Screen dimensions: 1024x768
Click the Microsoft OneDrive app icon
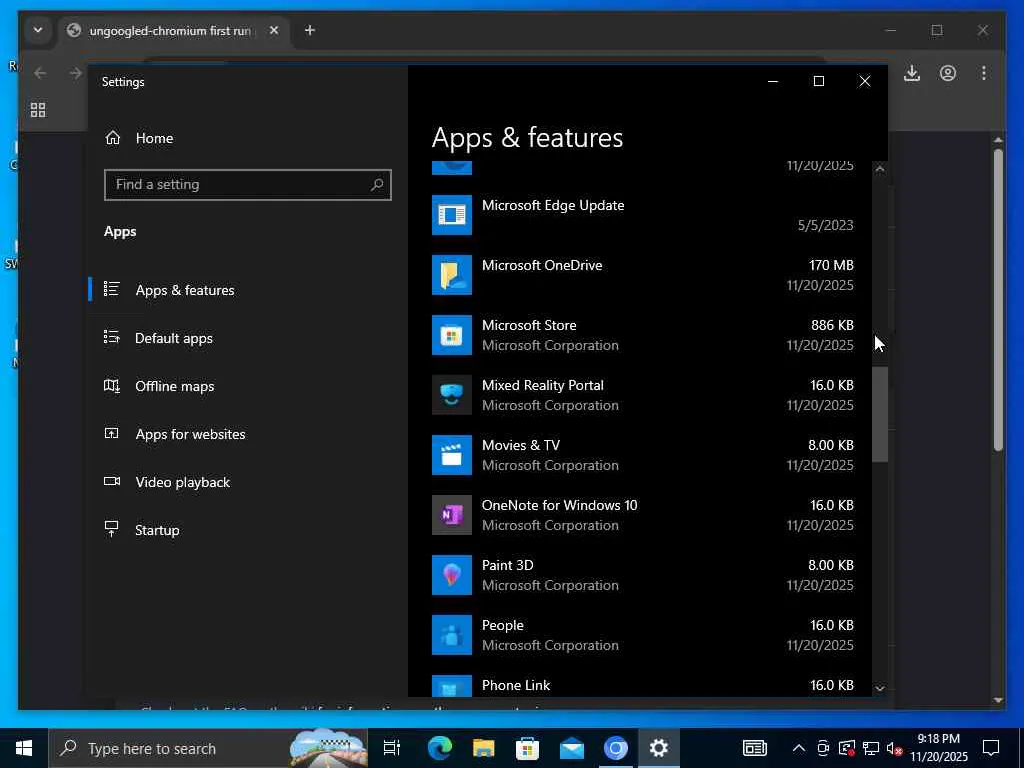(x=451, y=275)
